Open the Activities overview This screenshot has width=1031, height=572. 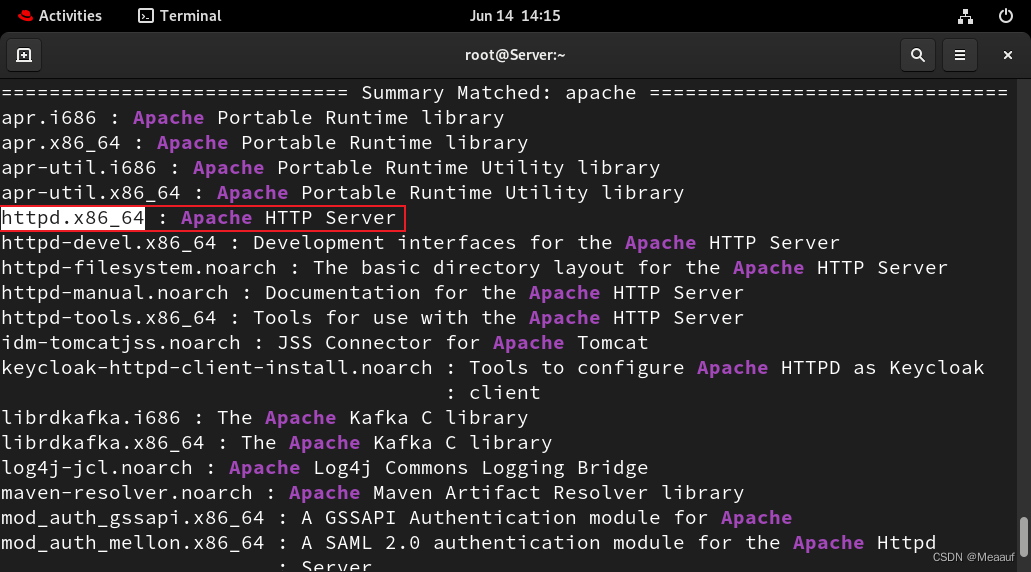click(x=60, y=16)
